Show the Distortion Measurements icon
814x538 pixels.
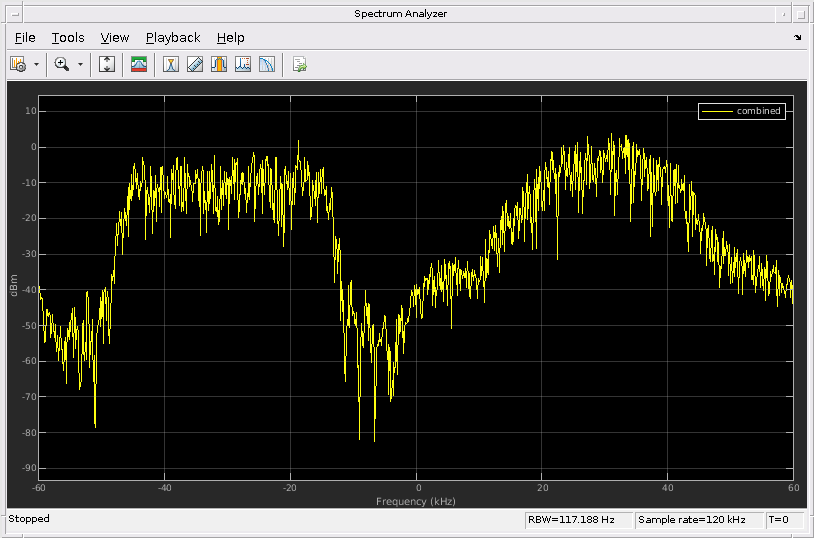(x=242, y=64)
